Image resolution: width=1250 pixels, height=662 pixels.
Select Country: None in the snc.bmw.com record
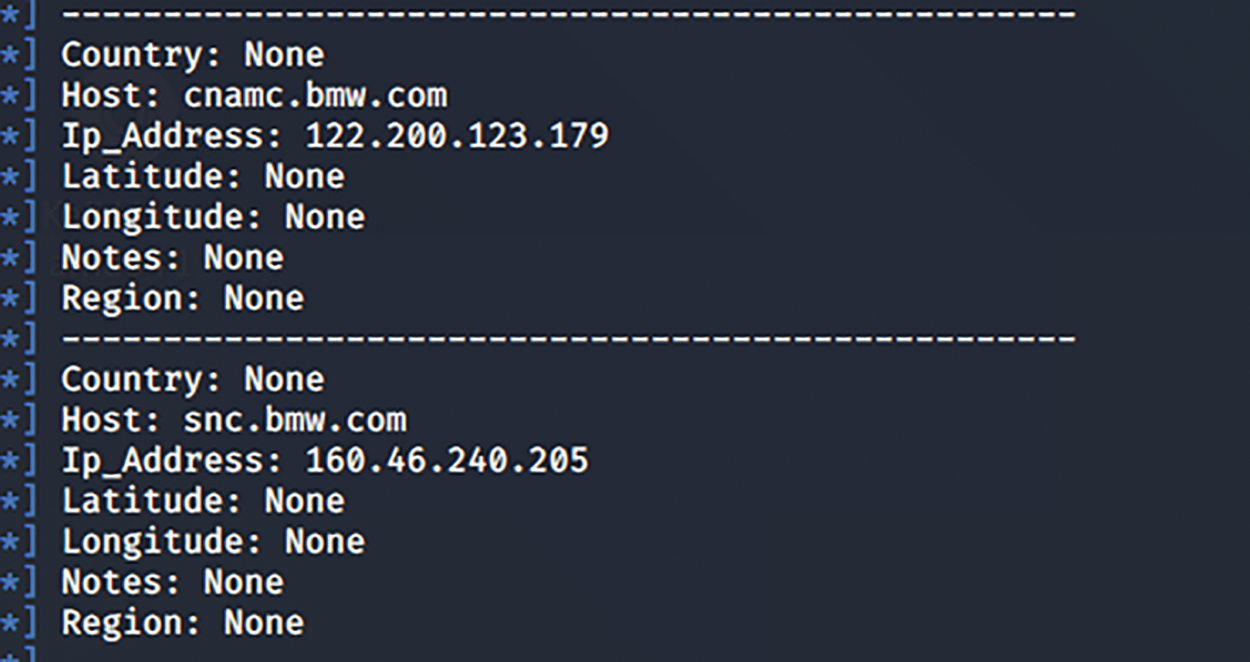click(x=193, y=379)
